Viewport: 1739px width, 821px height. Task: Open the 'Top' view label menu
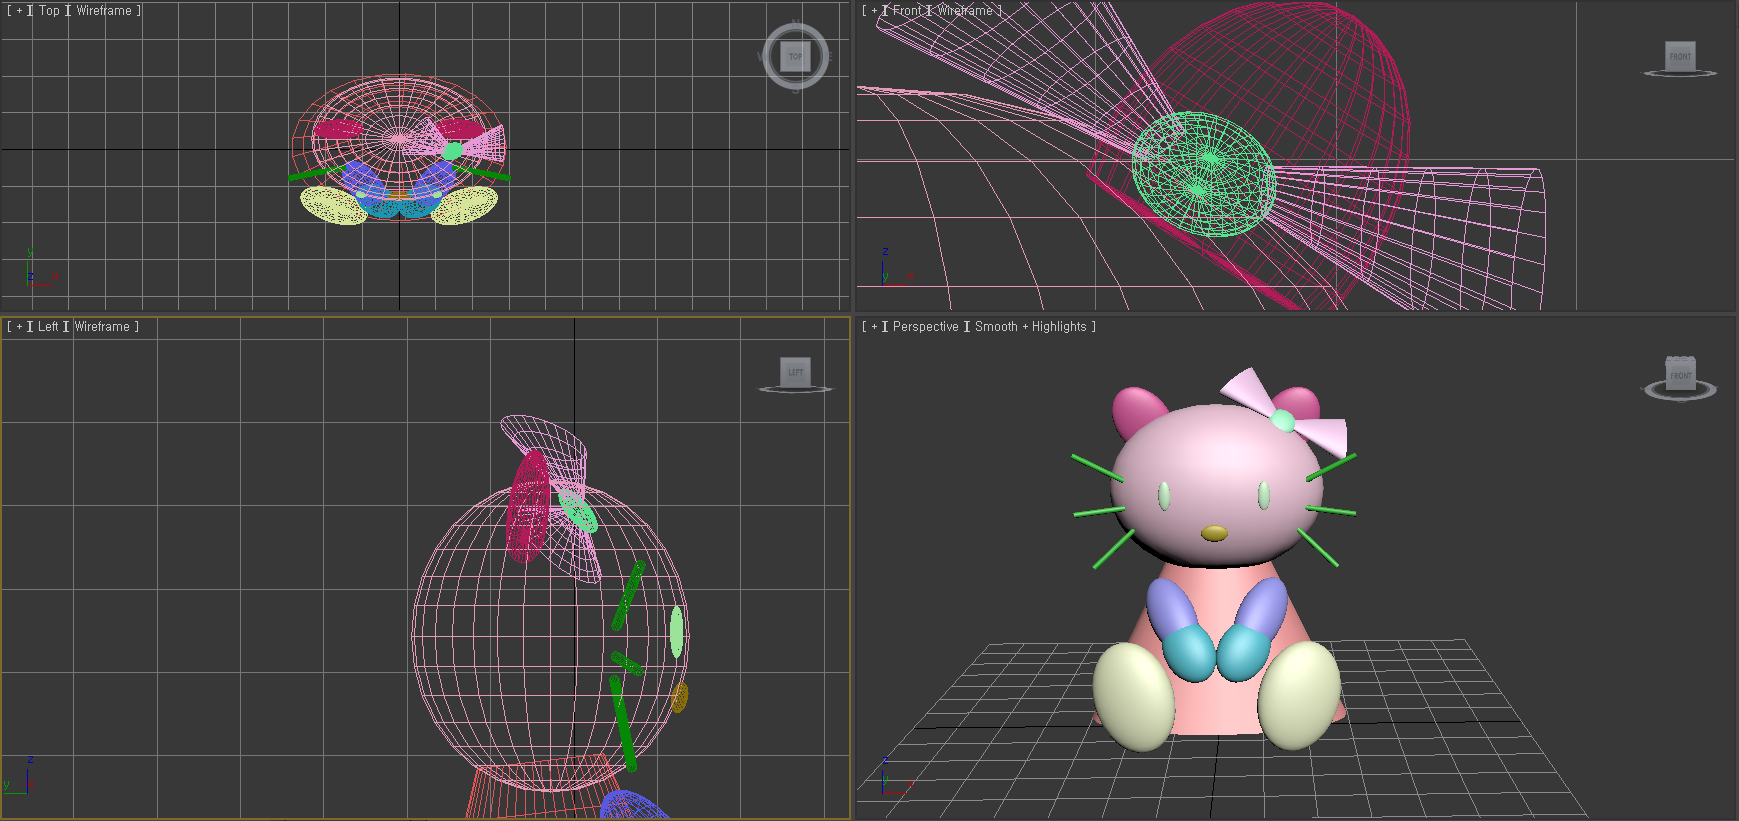pos(49,11)
